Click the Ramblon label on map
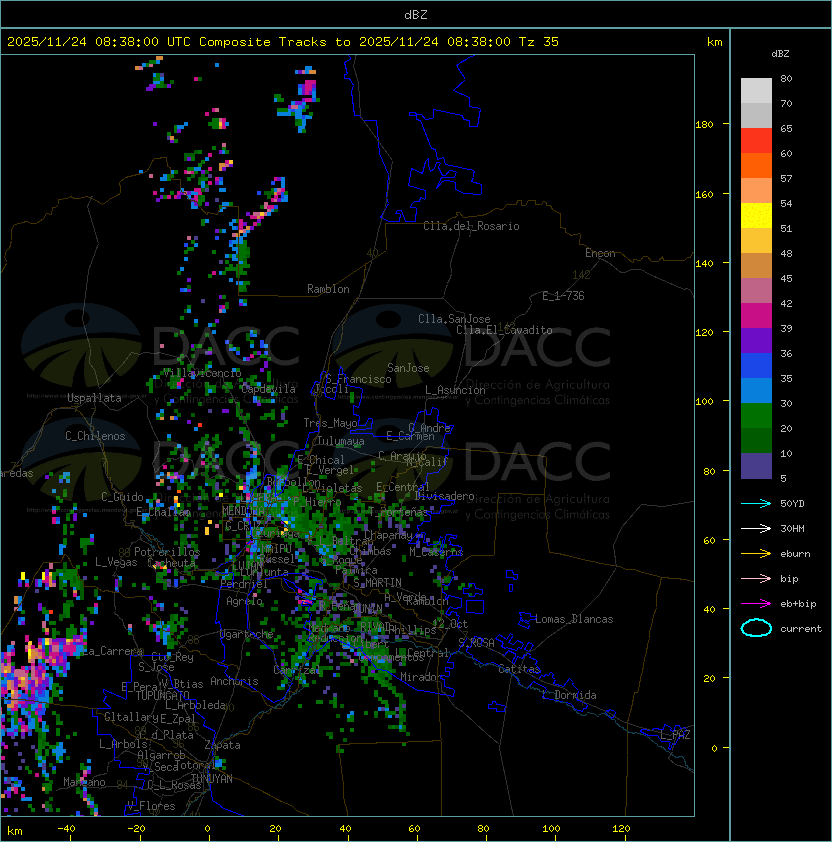 coord(328,289)
